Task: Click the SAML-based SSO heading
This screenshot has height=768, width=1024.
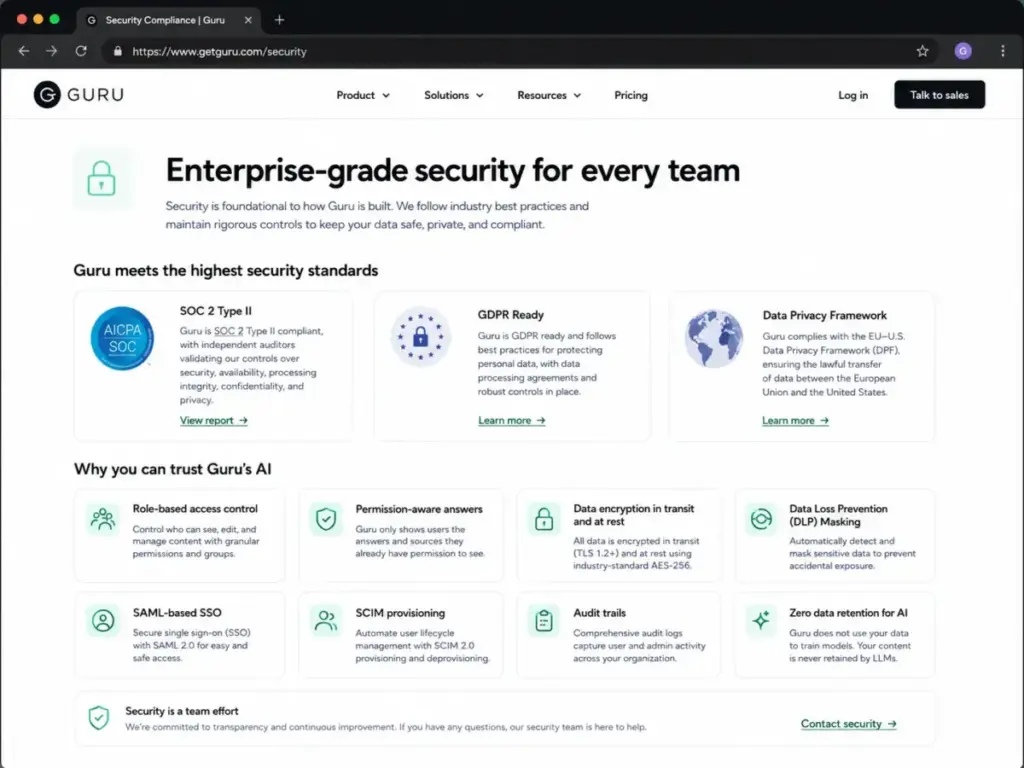Action: 177,613
